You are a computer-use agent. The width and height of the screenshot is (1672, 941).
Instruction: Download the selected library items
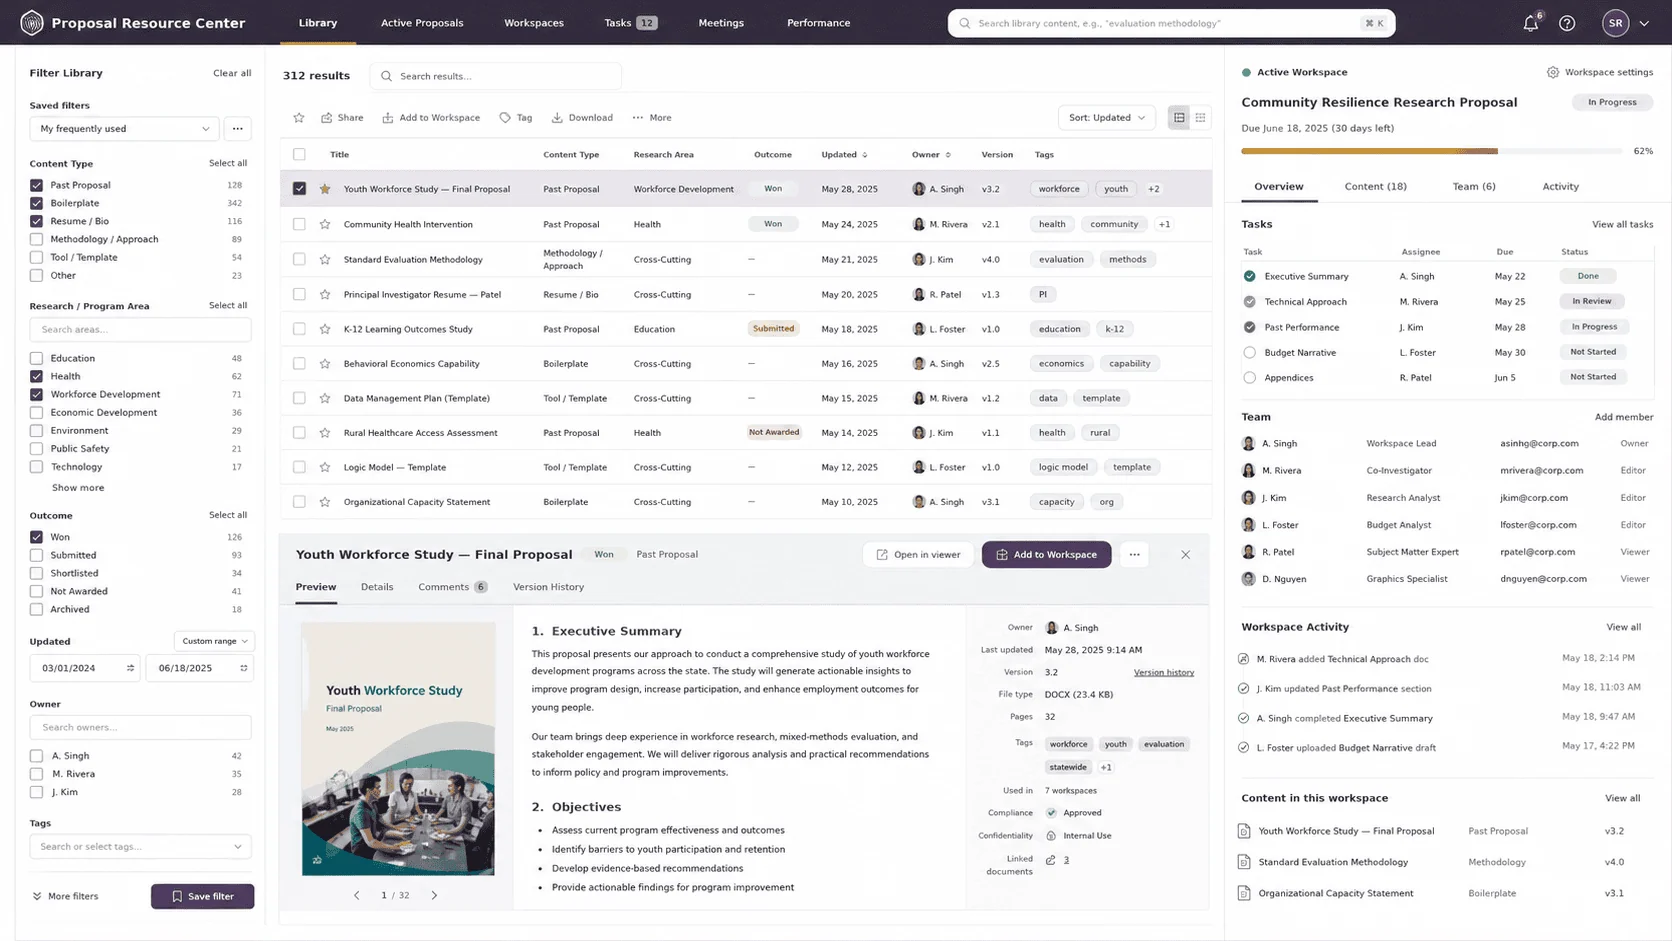[x=582, y=118]
